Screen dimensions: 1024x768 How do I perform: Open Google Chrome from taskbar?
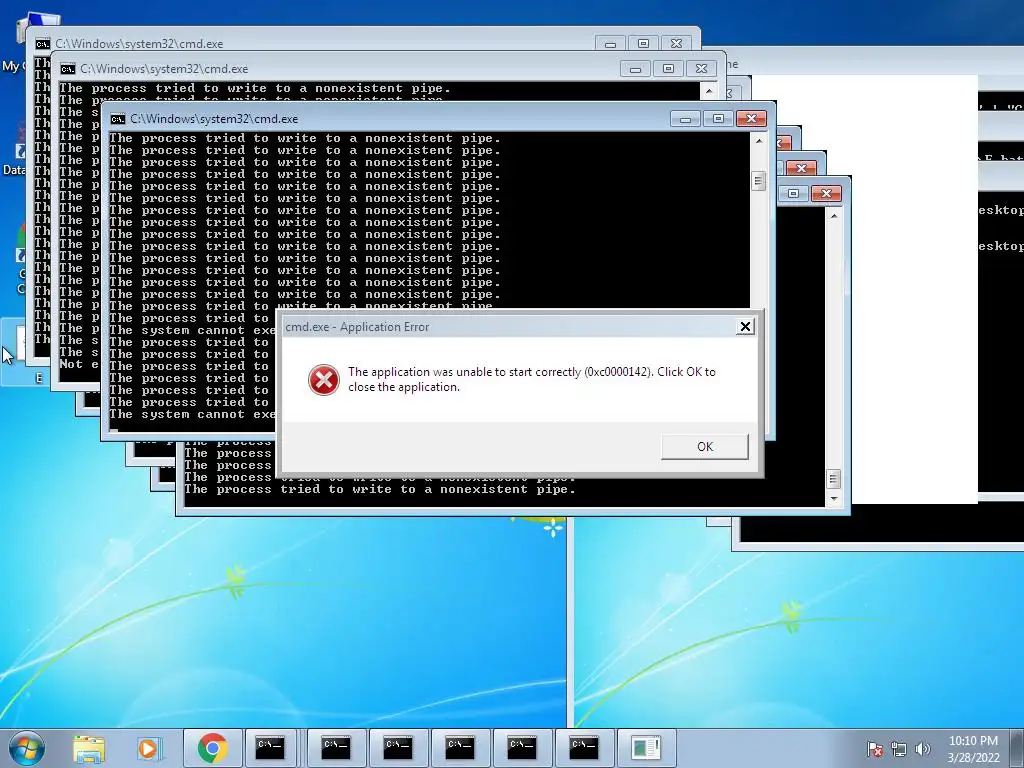point(212,748)
